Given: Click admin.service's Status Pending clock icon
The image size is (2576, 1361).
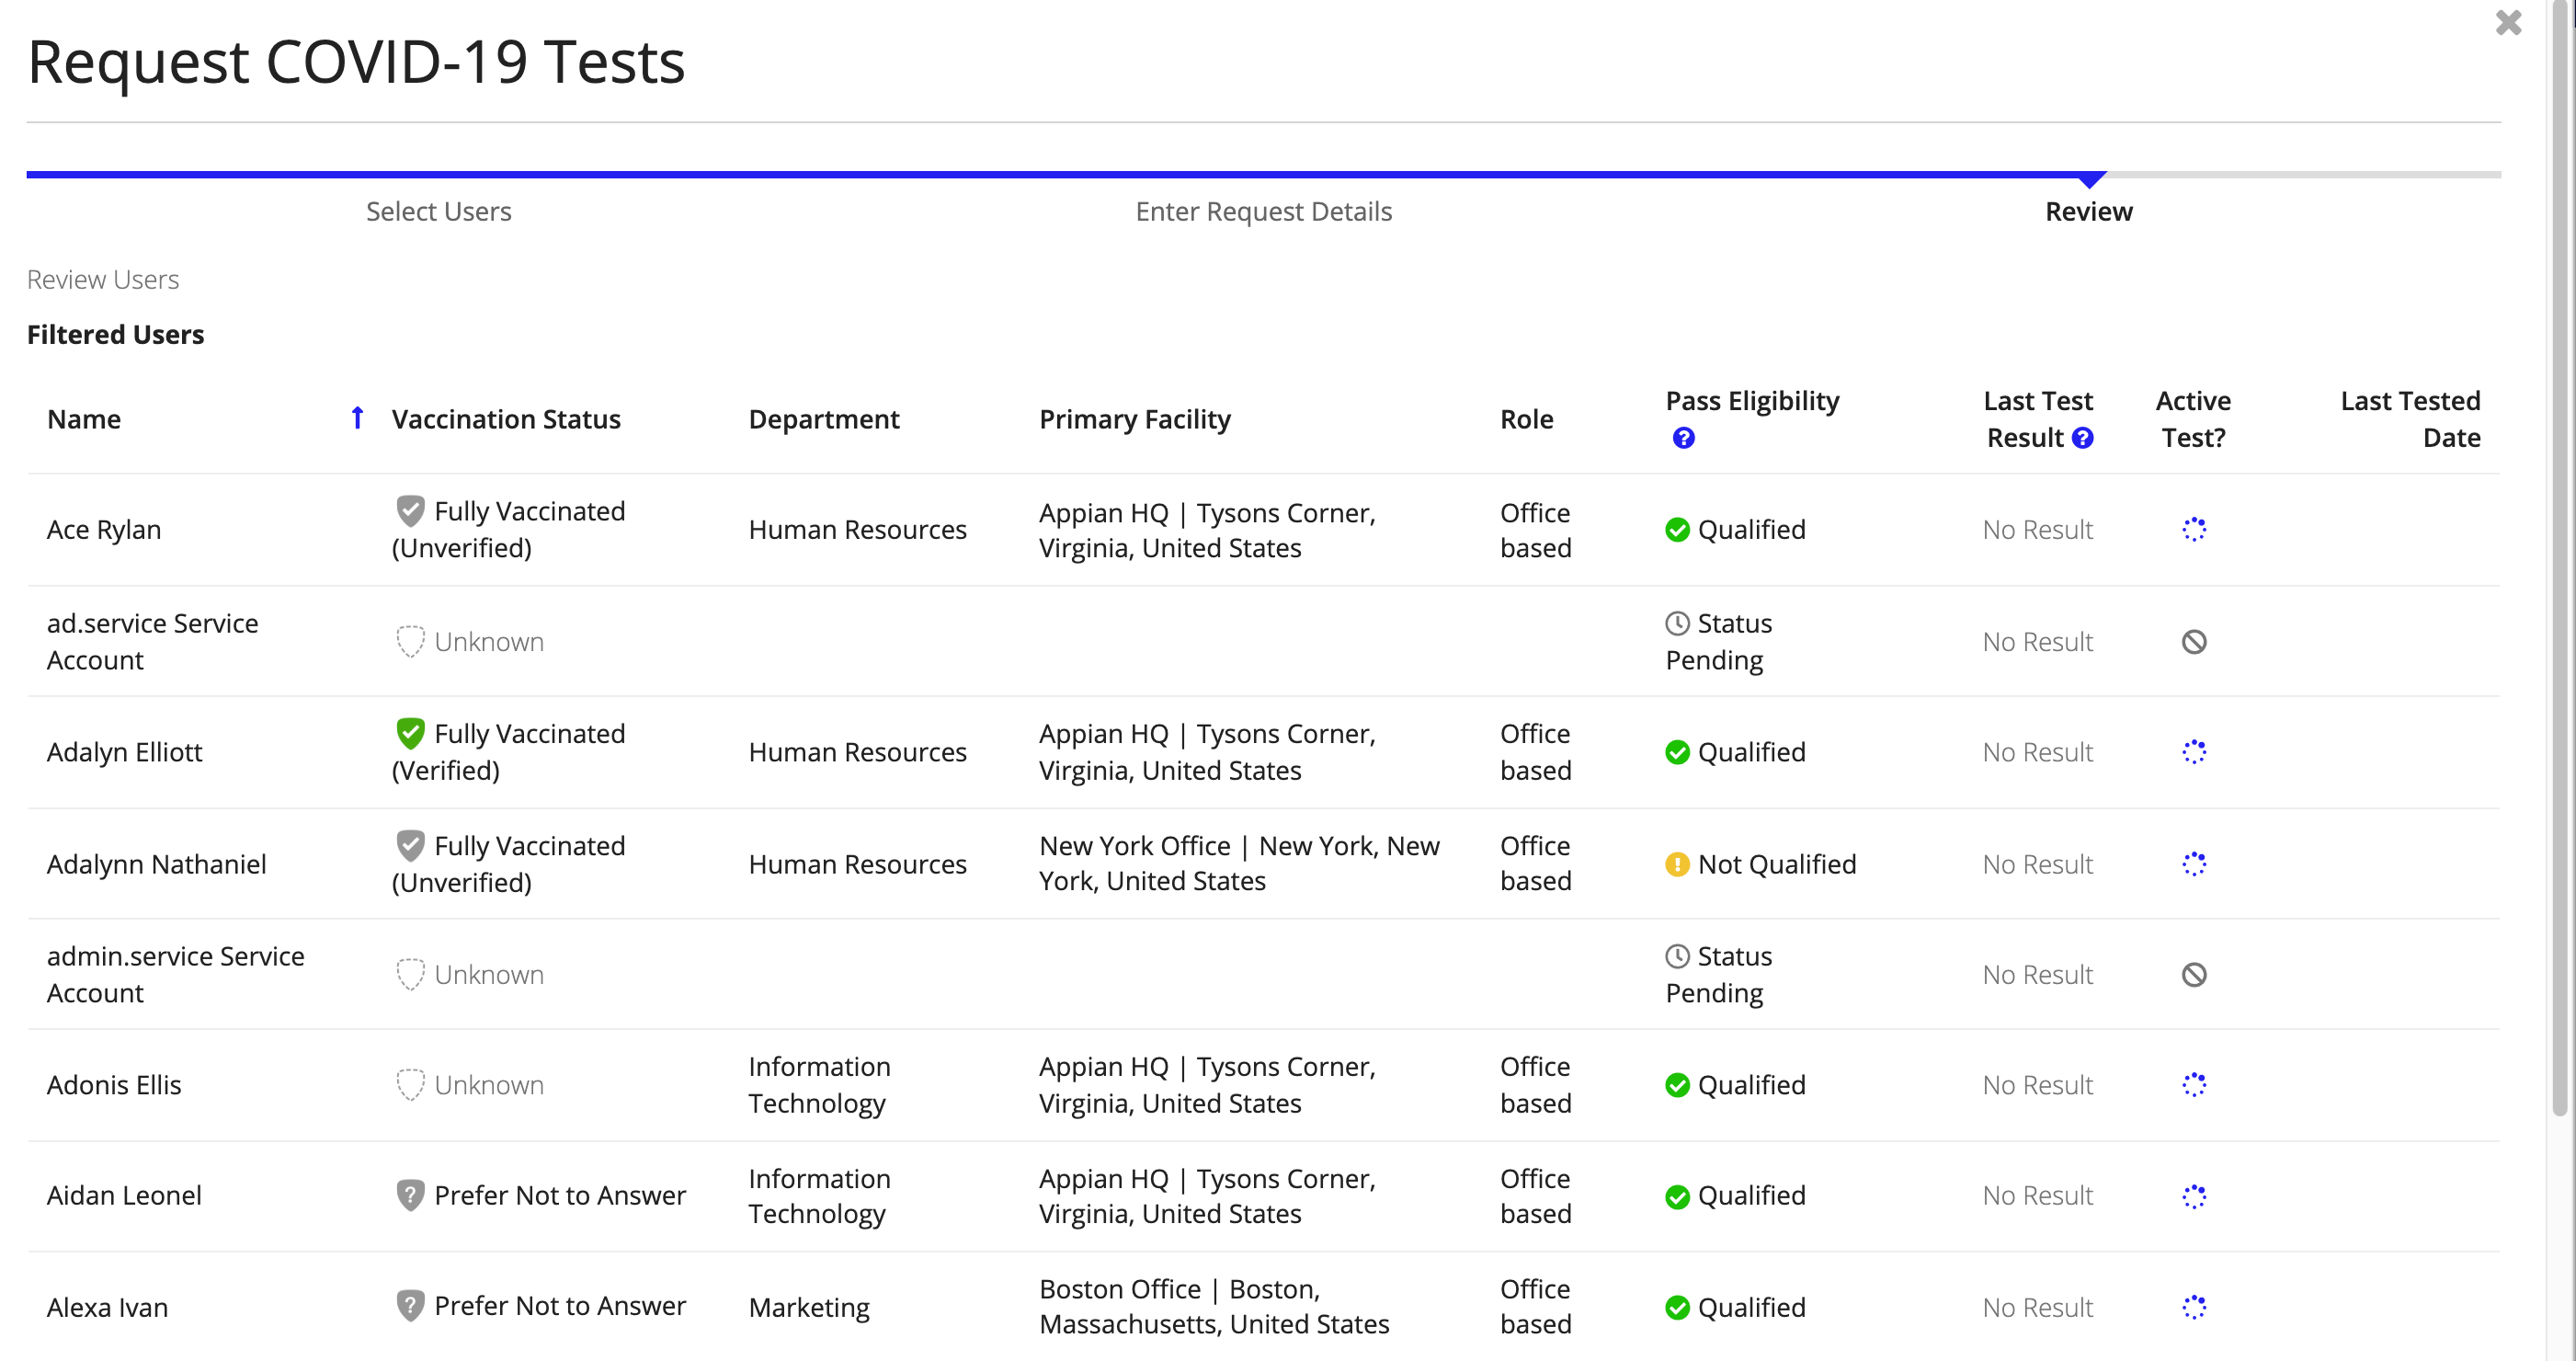Looking at the screenshot, I should click(1677, 956).
